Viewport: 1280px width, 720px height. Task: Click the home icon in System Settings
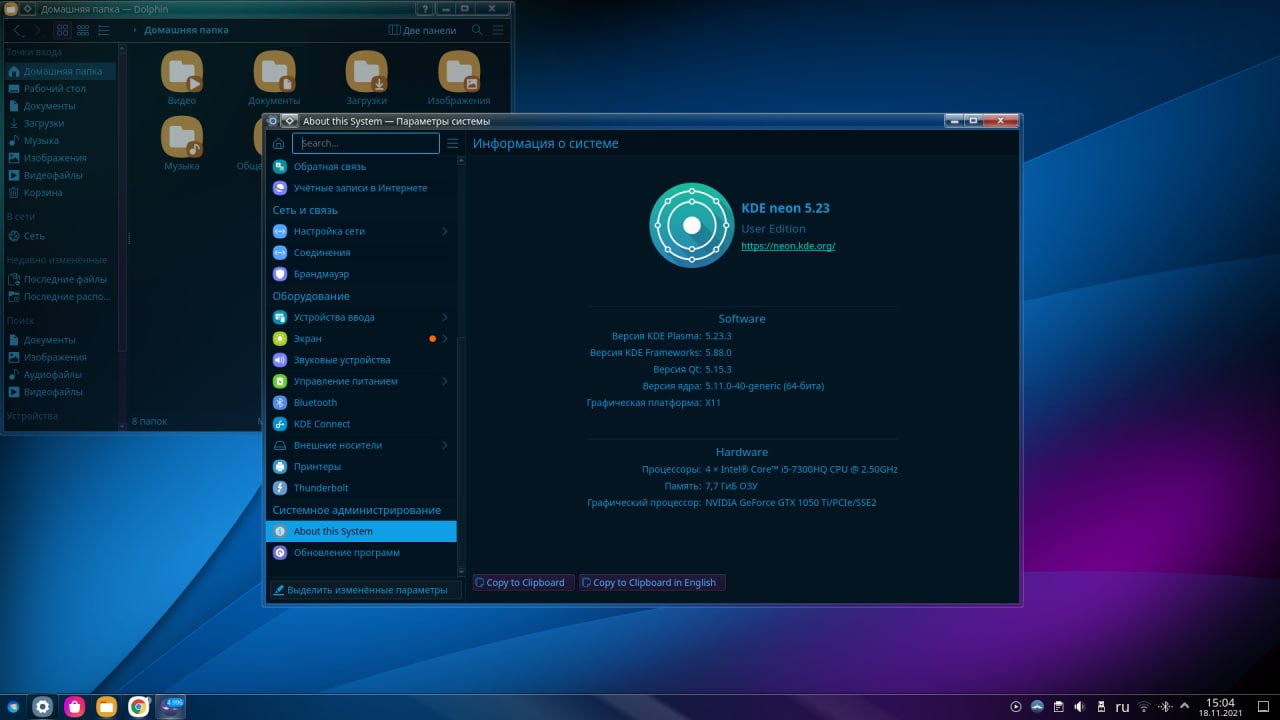tap(278, 144)
